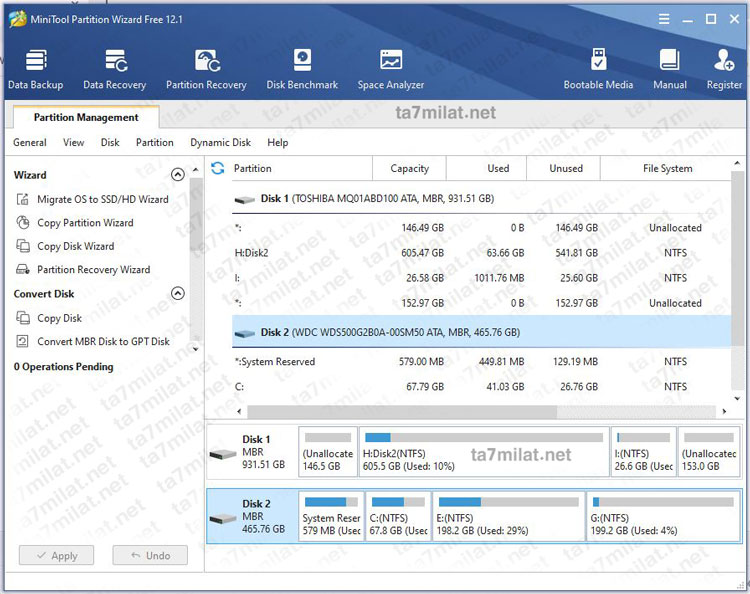750x594 pixels.
Task: Create Bootable Media
Action: coord(598,69)
